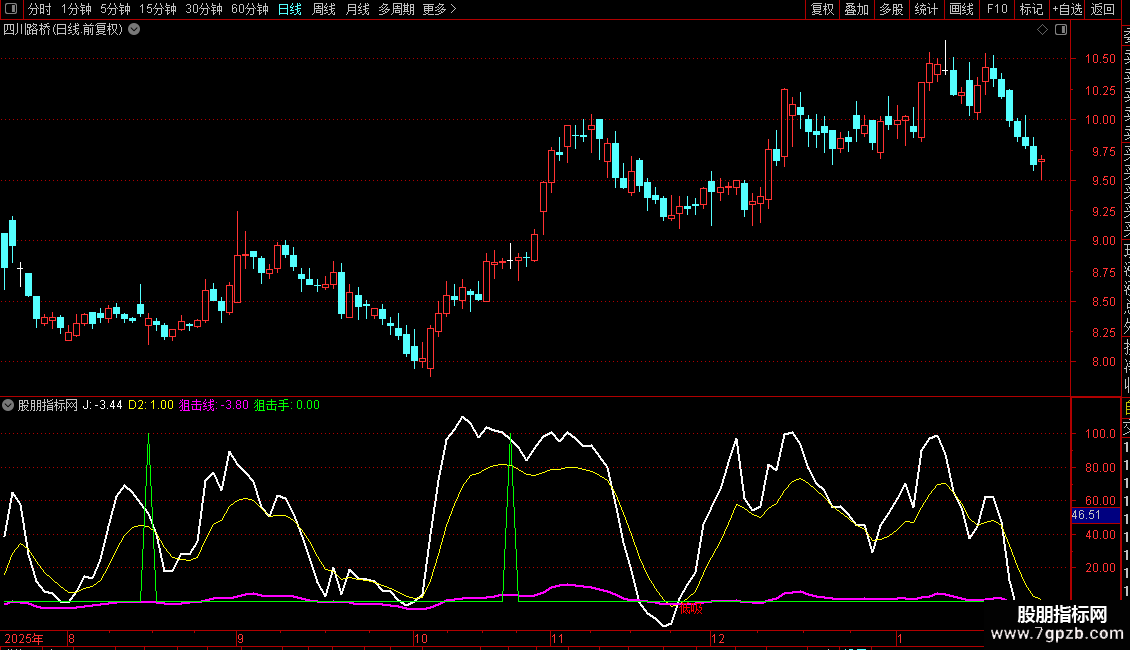Select the 5分钟 chart period
Screen dimensions: 1130x650
click(115, 9)
